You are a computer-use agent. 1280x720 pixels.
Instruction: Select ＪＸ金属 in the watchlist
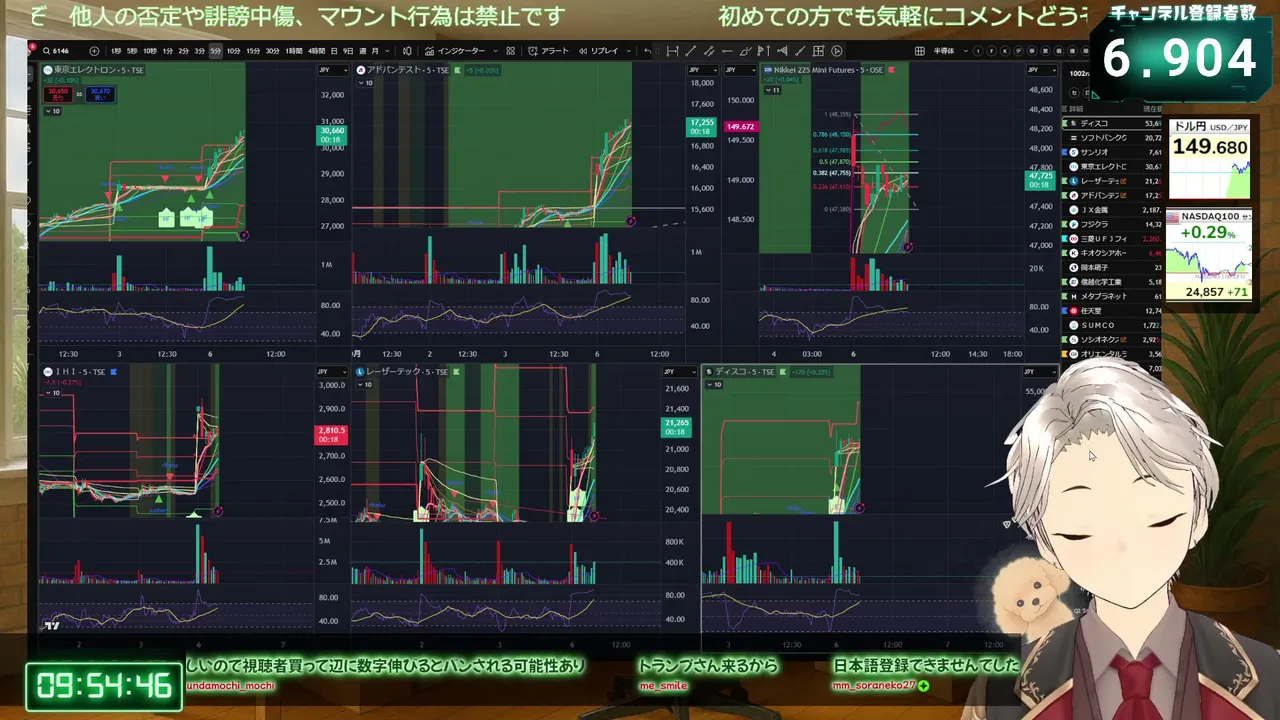click(x=1112, y=210)
